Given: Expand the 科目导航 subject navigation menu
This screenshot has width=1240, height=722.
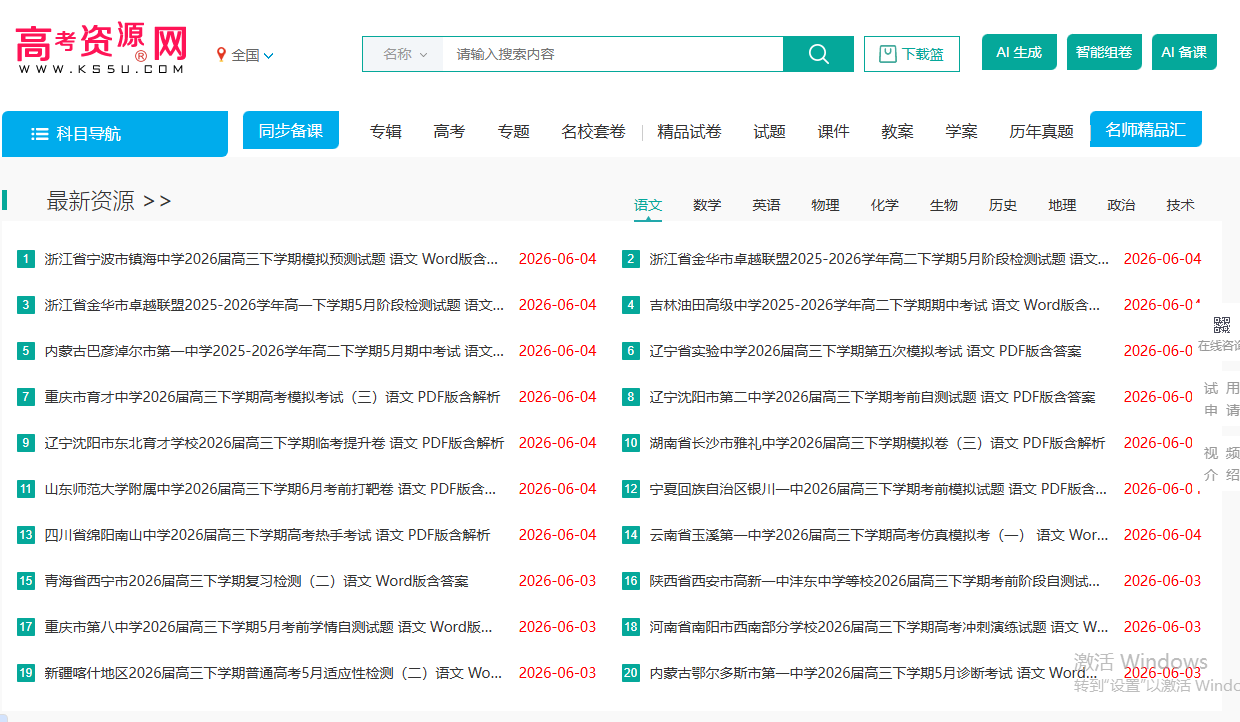Looking at the screenshot, I should tap(115, 134).
